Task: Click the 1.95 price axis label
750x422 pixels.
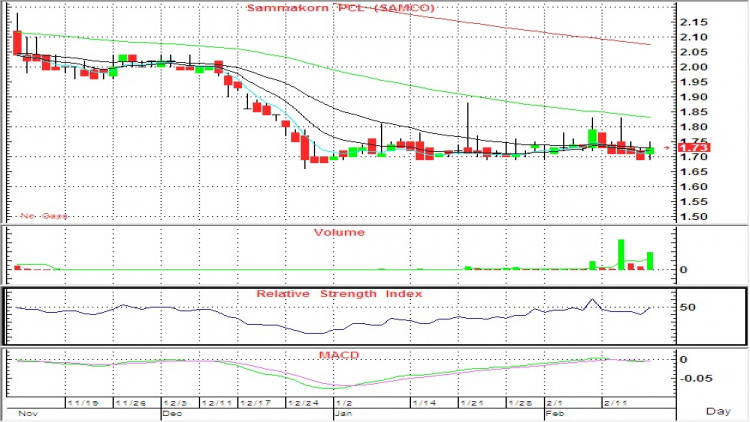Action: point(694,82)
